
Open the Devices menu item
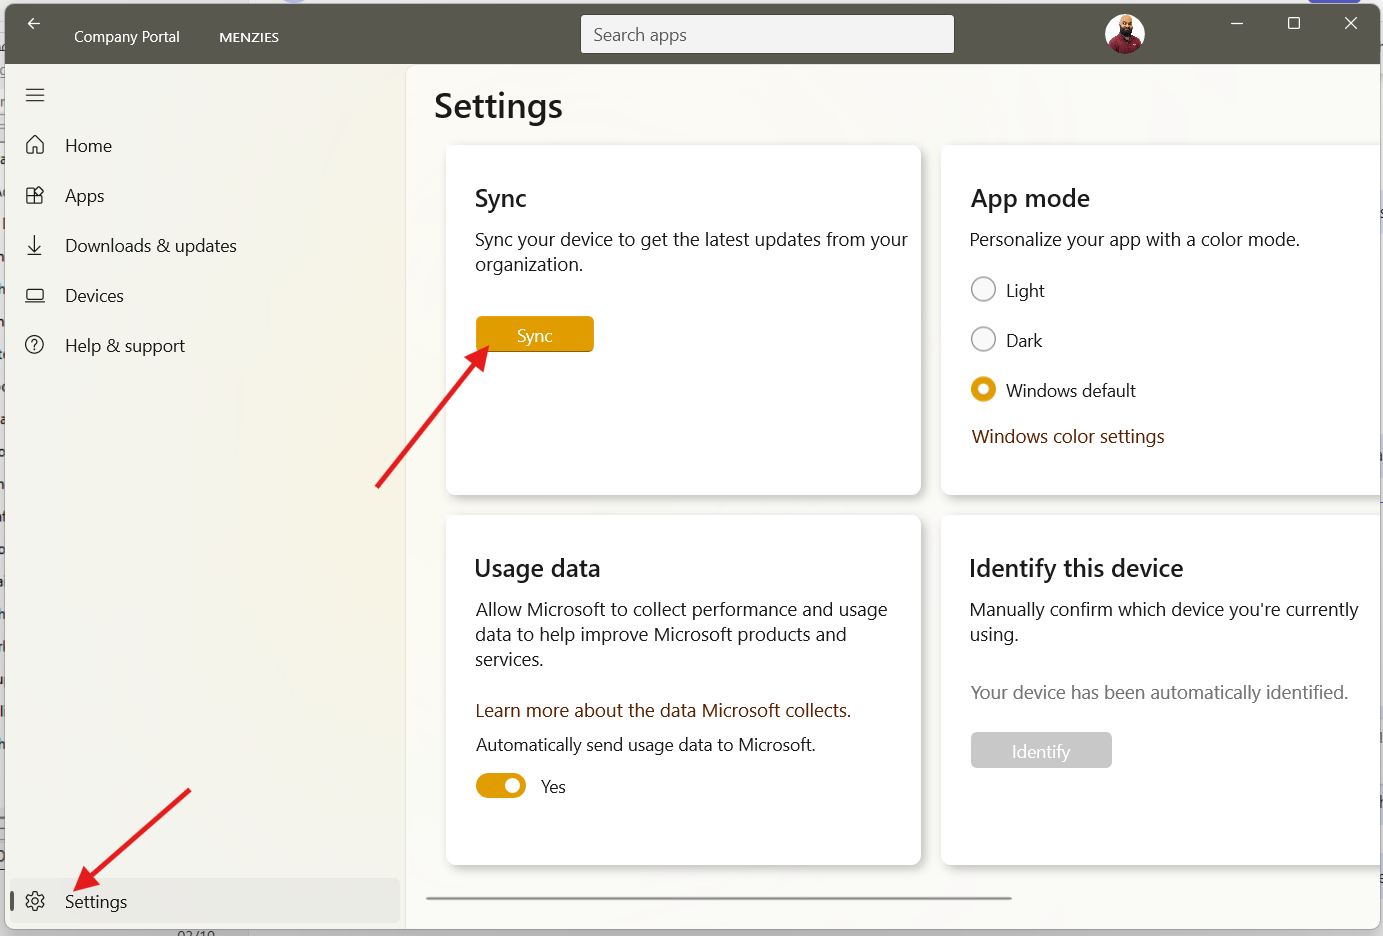click(x=94, y=296)
